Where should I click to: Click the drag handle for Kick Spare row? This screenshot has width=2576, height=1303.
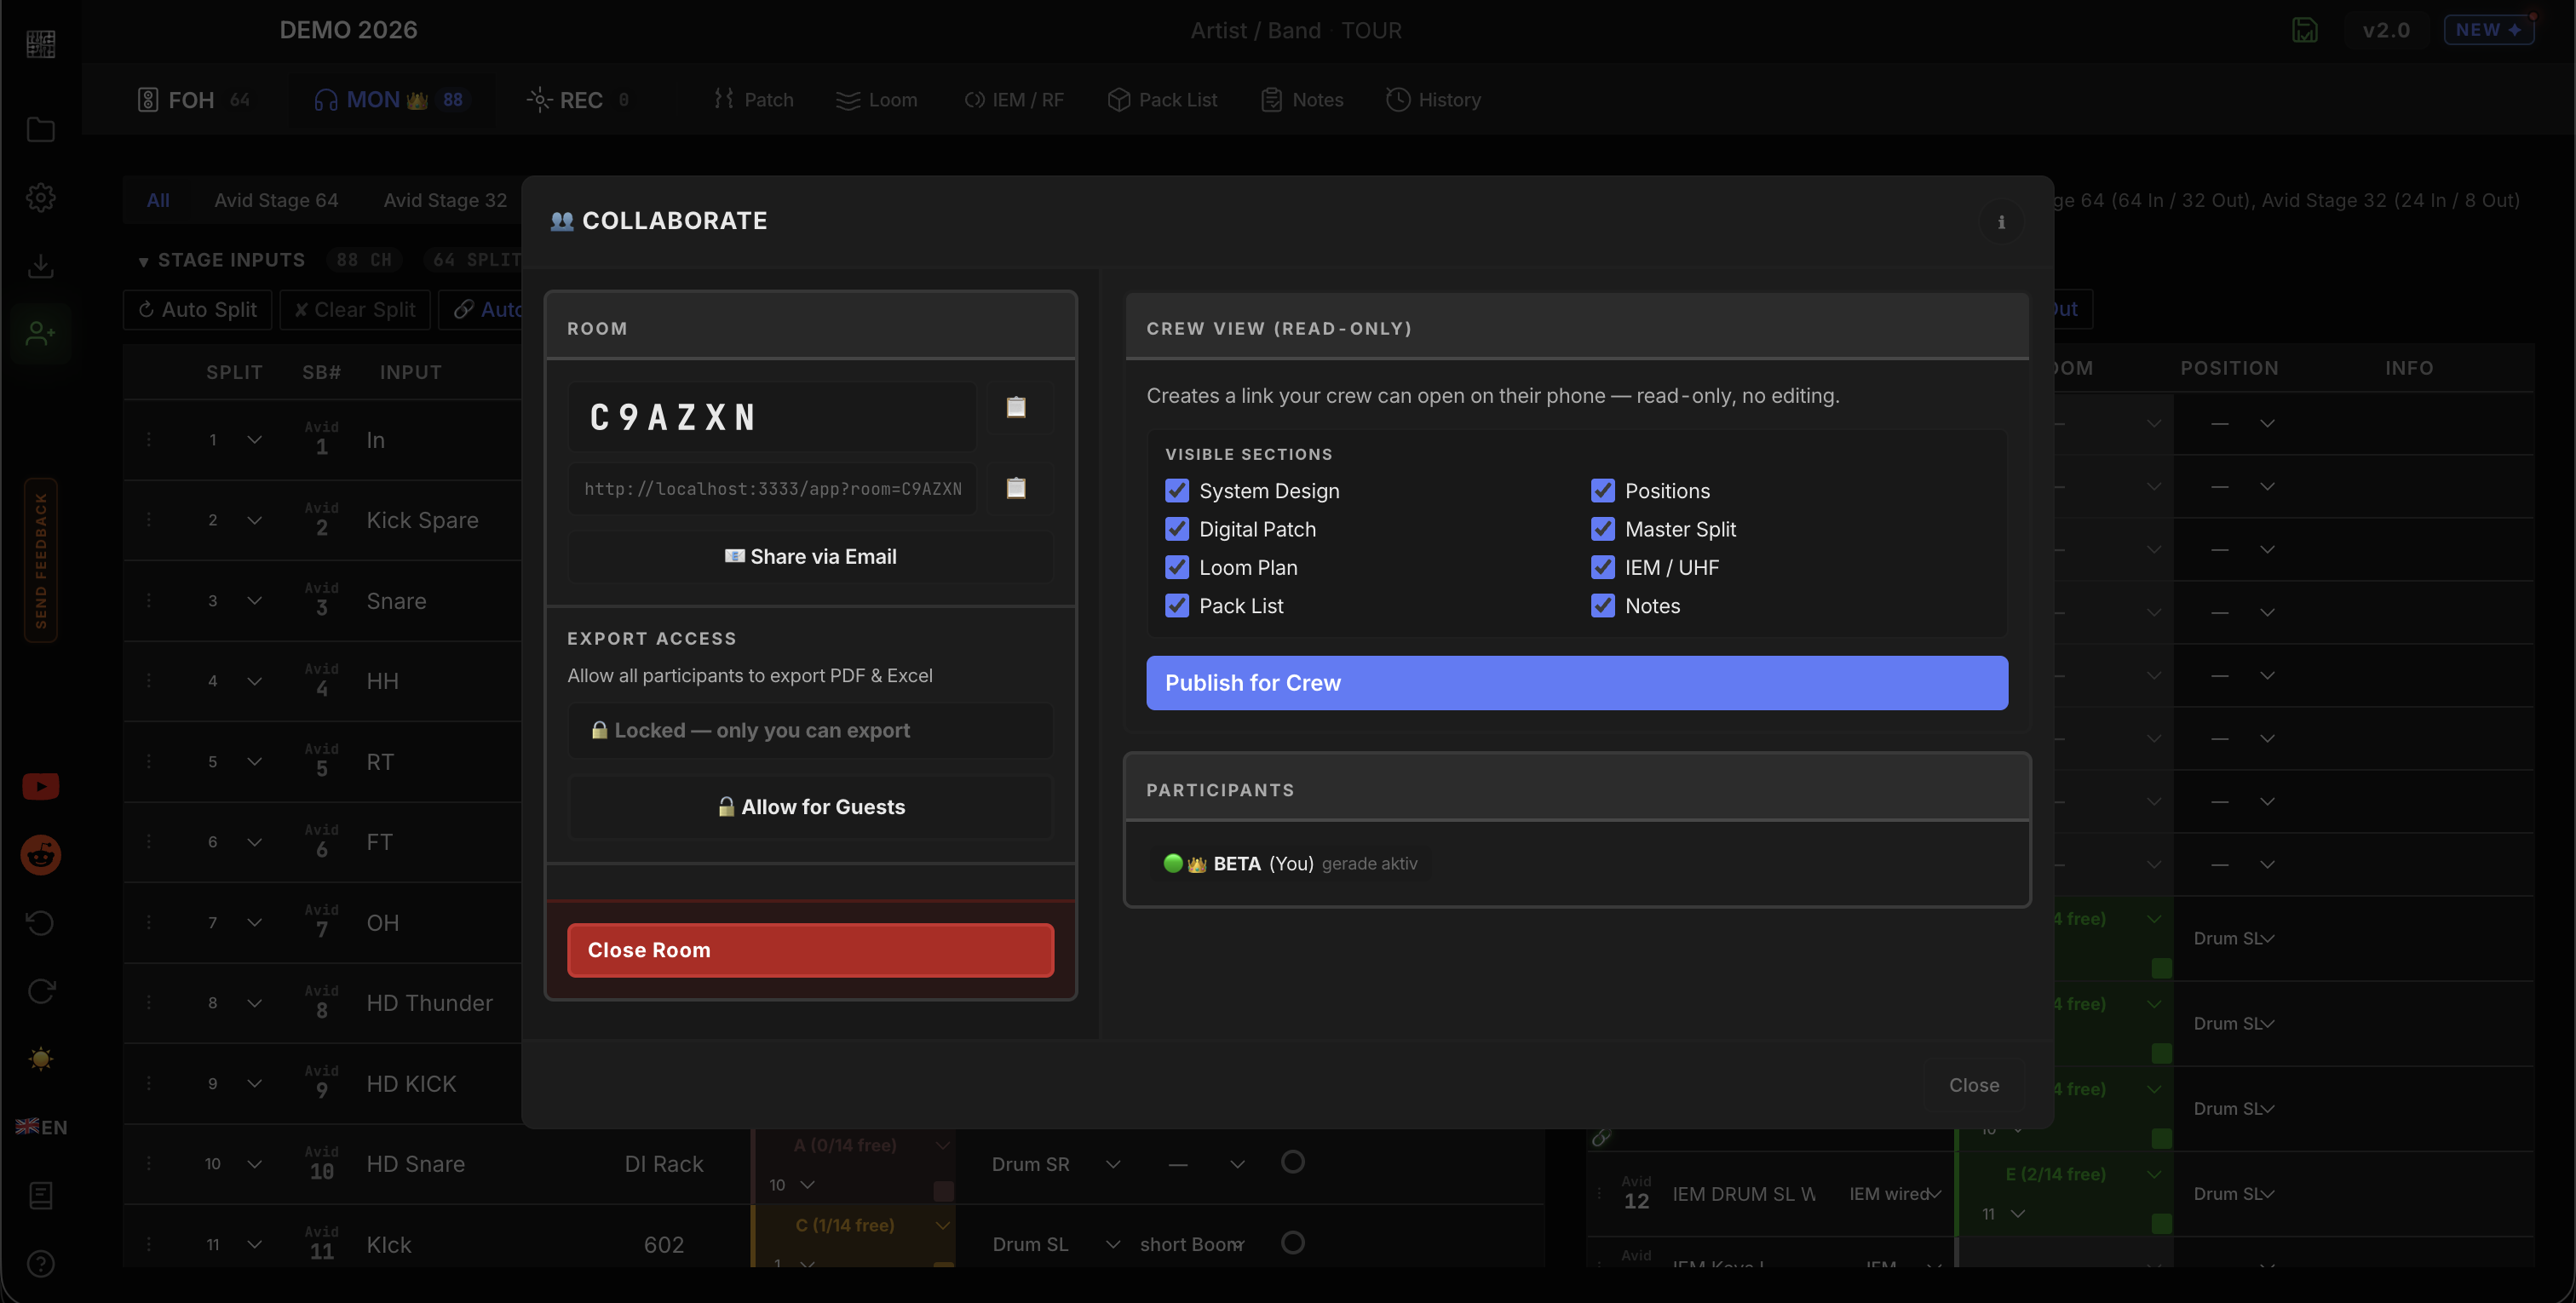pyautogui.click(x=149, y=520)
